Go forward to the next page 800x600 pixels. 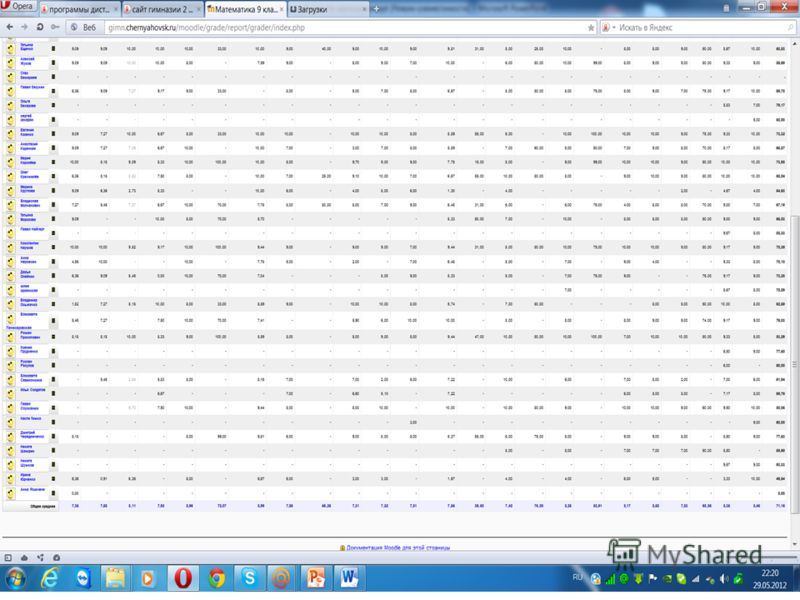(24, 27)
